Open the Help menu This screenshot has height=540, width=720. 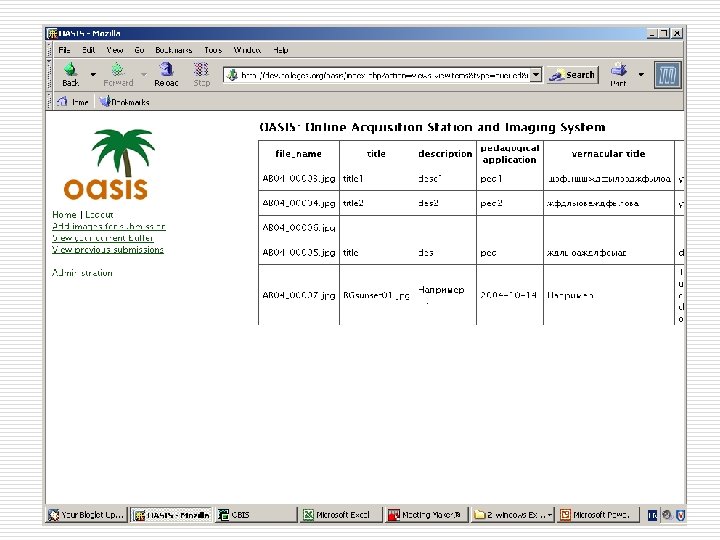(x=281, y=50)
